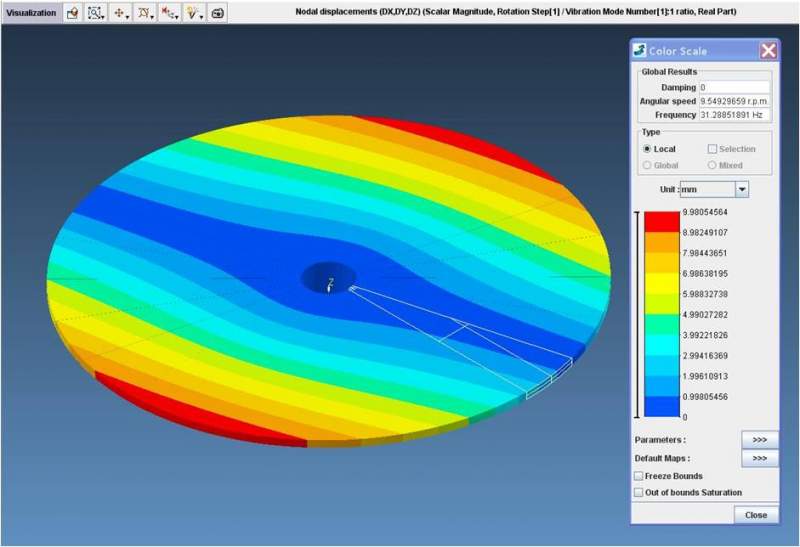Open dropdown arrow beside lighting tool
Image resolution: width=800 pixels, height=547 pixels.
point(202,18)
